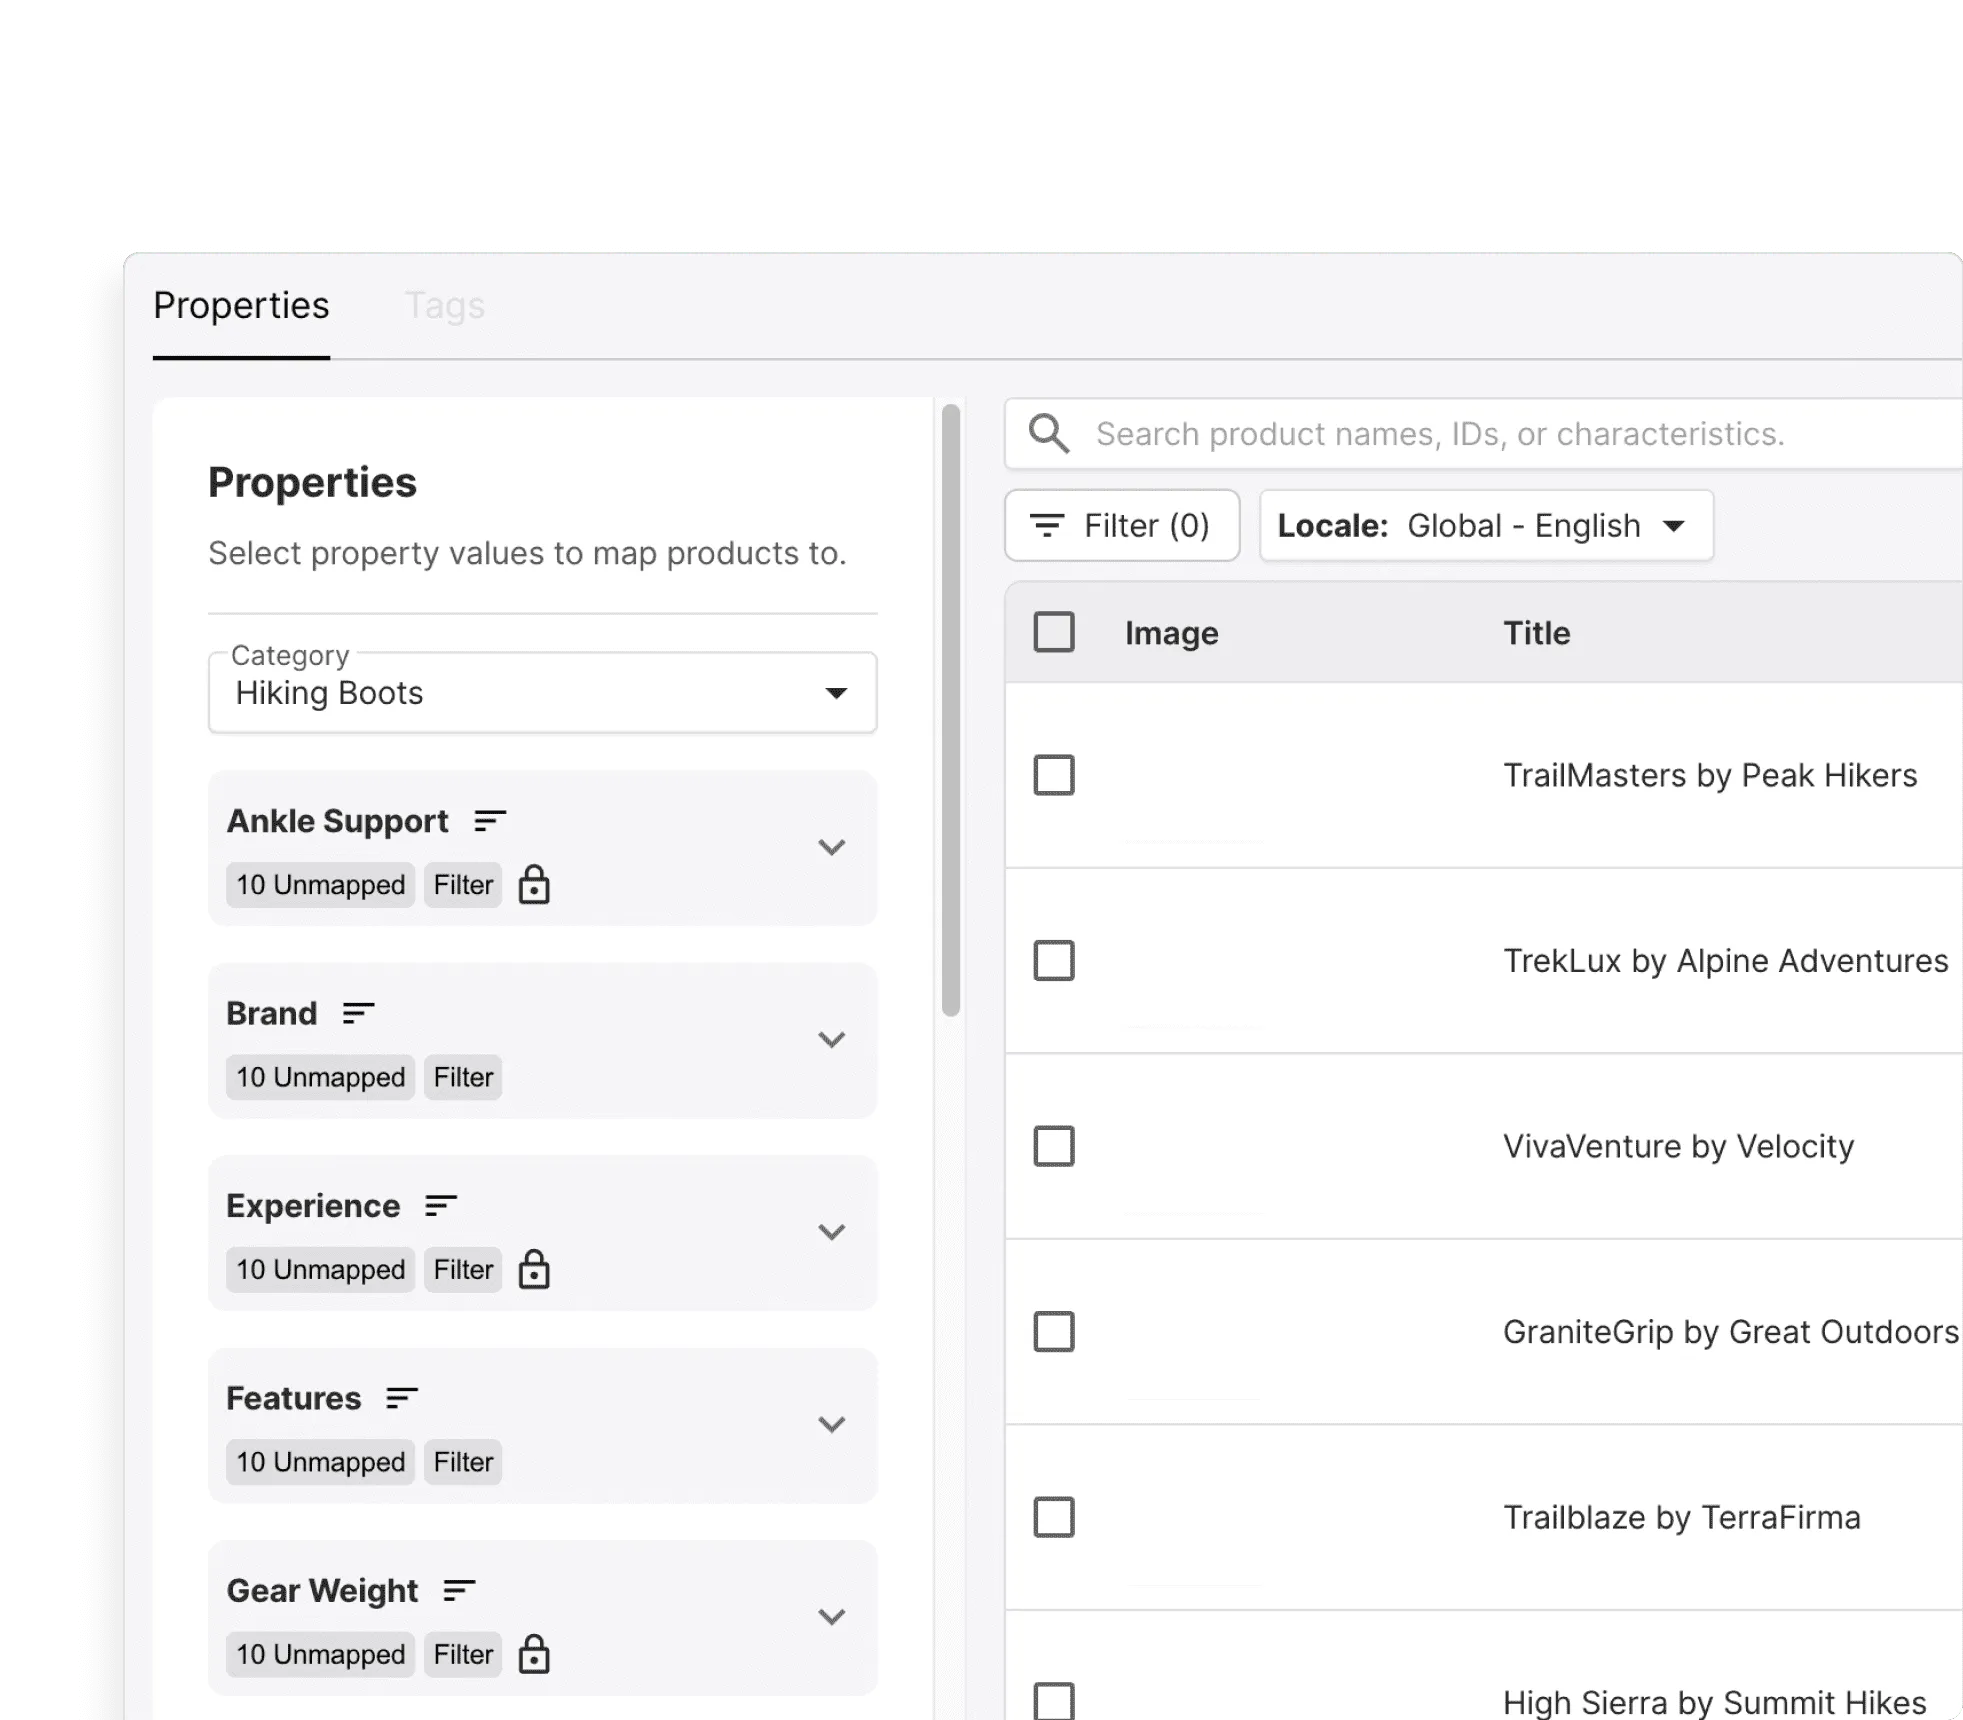The width and height of the screenshot is (1963, 1720).
Task: Click the Filter (0) button
Action: 1122,525
